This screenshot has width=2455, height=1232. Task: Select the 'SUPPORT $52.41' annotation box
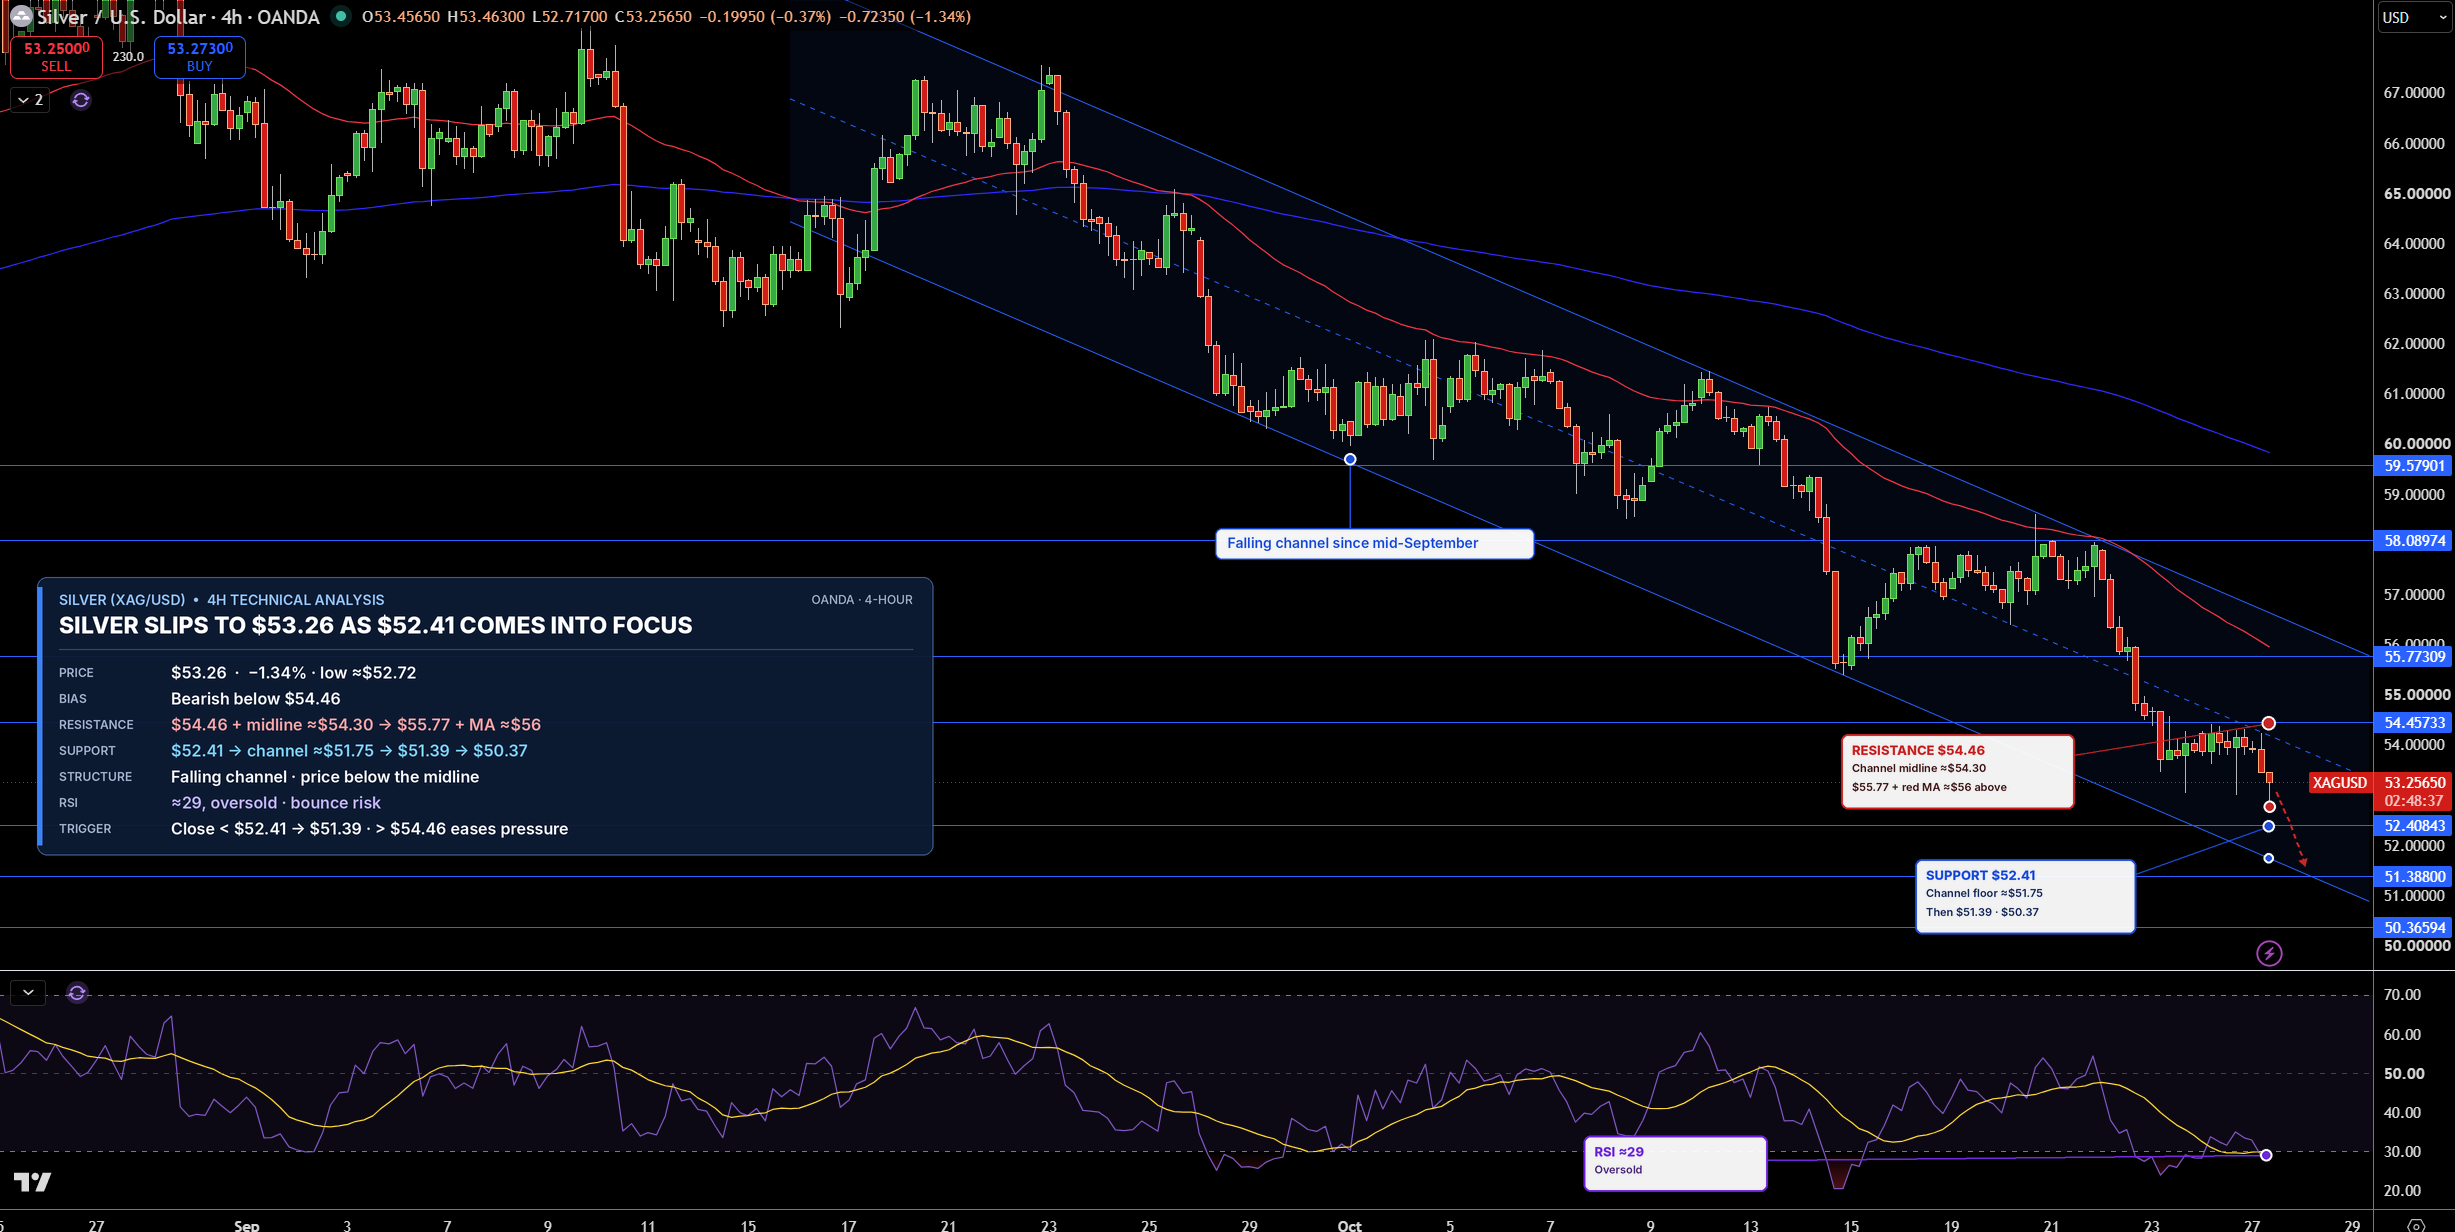2025,896
